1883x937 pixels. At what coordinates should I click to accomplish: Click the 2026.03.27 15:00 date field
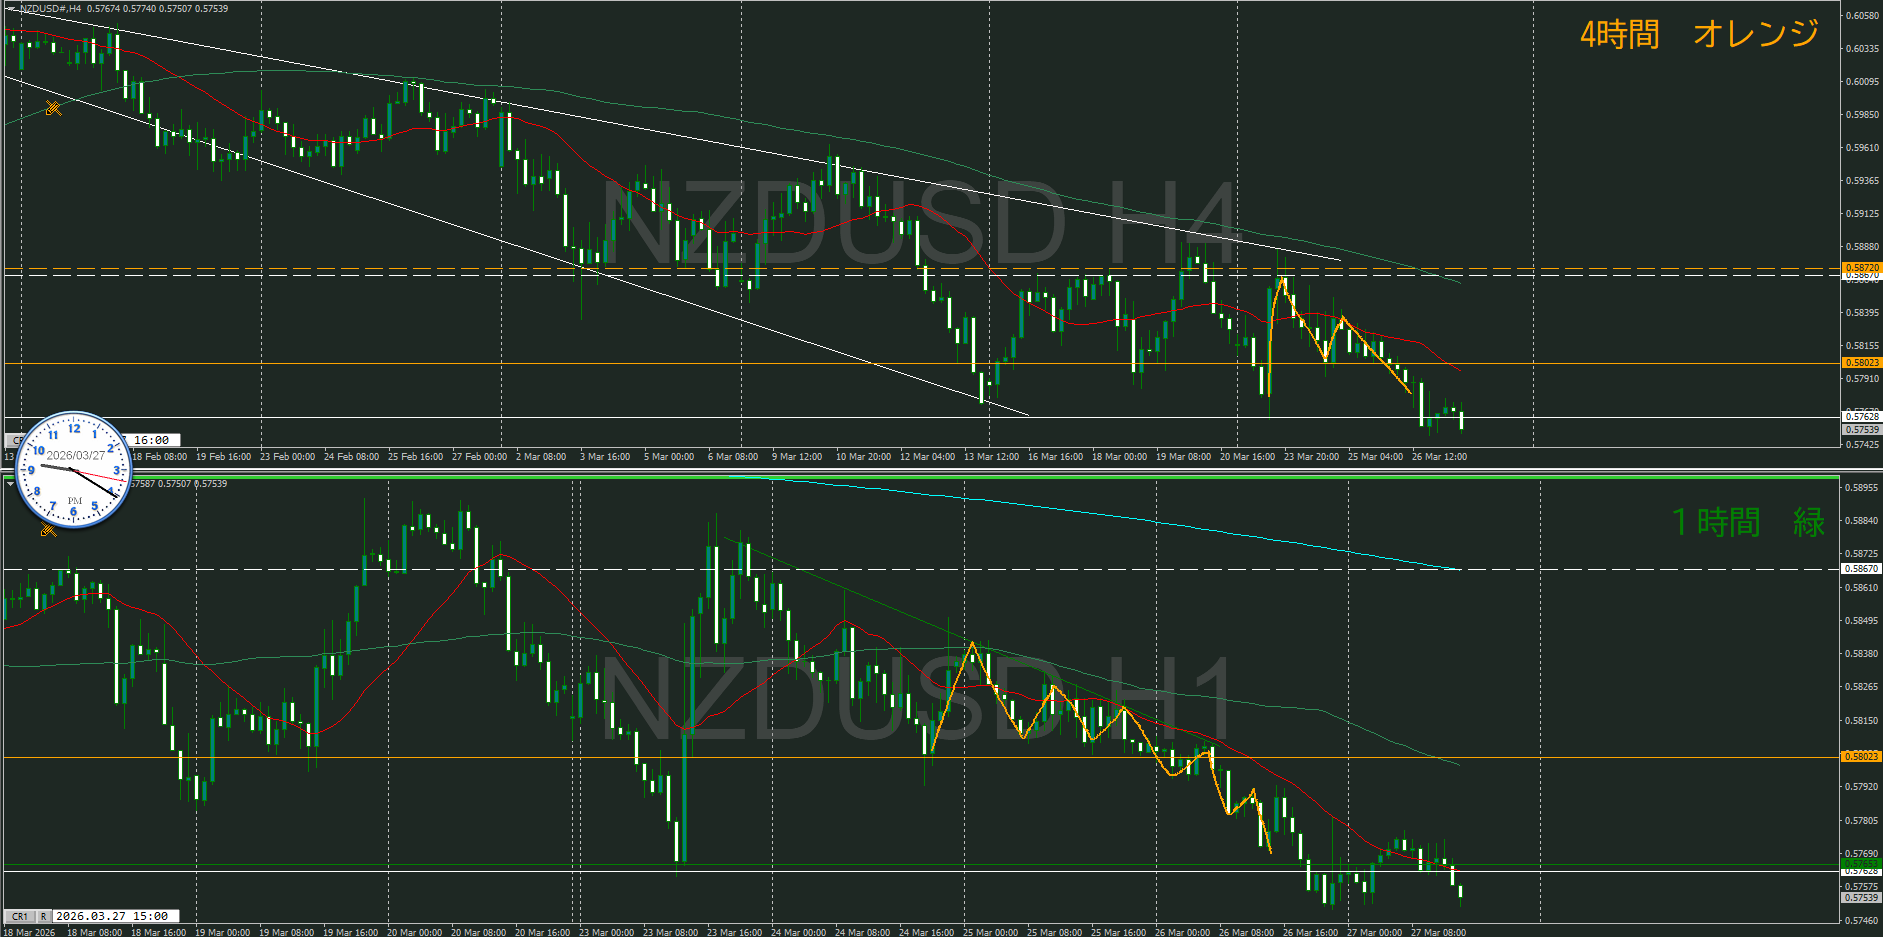pyautogui.click(x=115, y=916)
